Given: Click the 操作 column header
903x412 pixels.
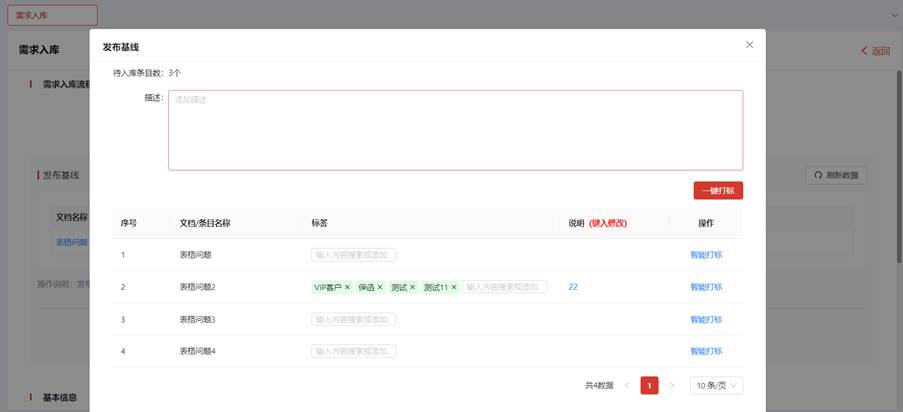Looking at the screenshot, I should [x=706, y=224].
